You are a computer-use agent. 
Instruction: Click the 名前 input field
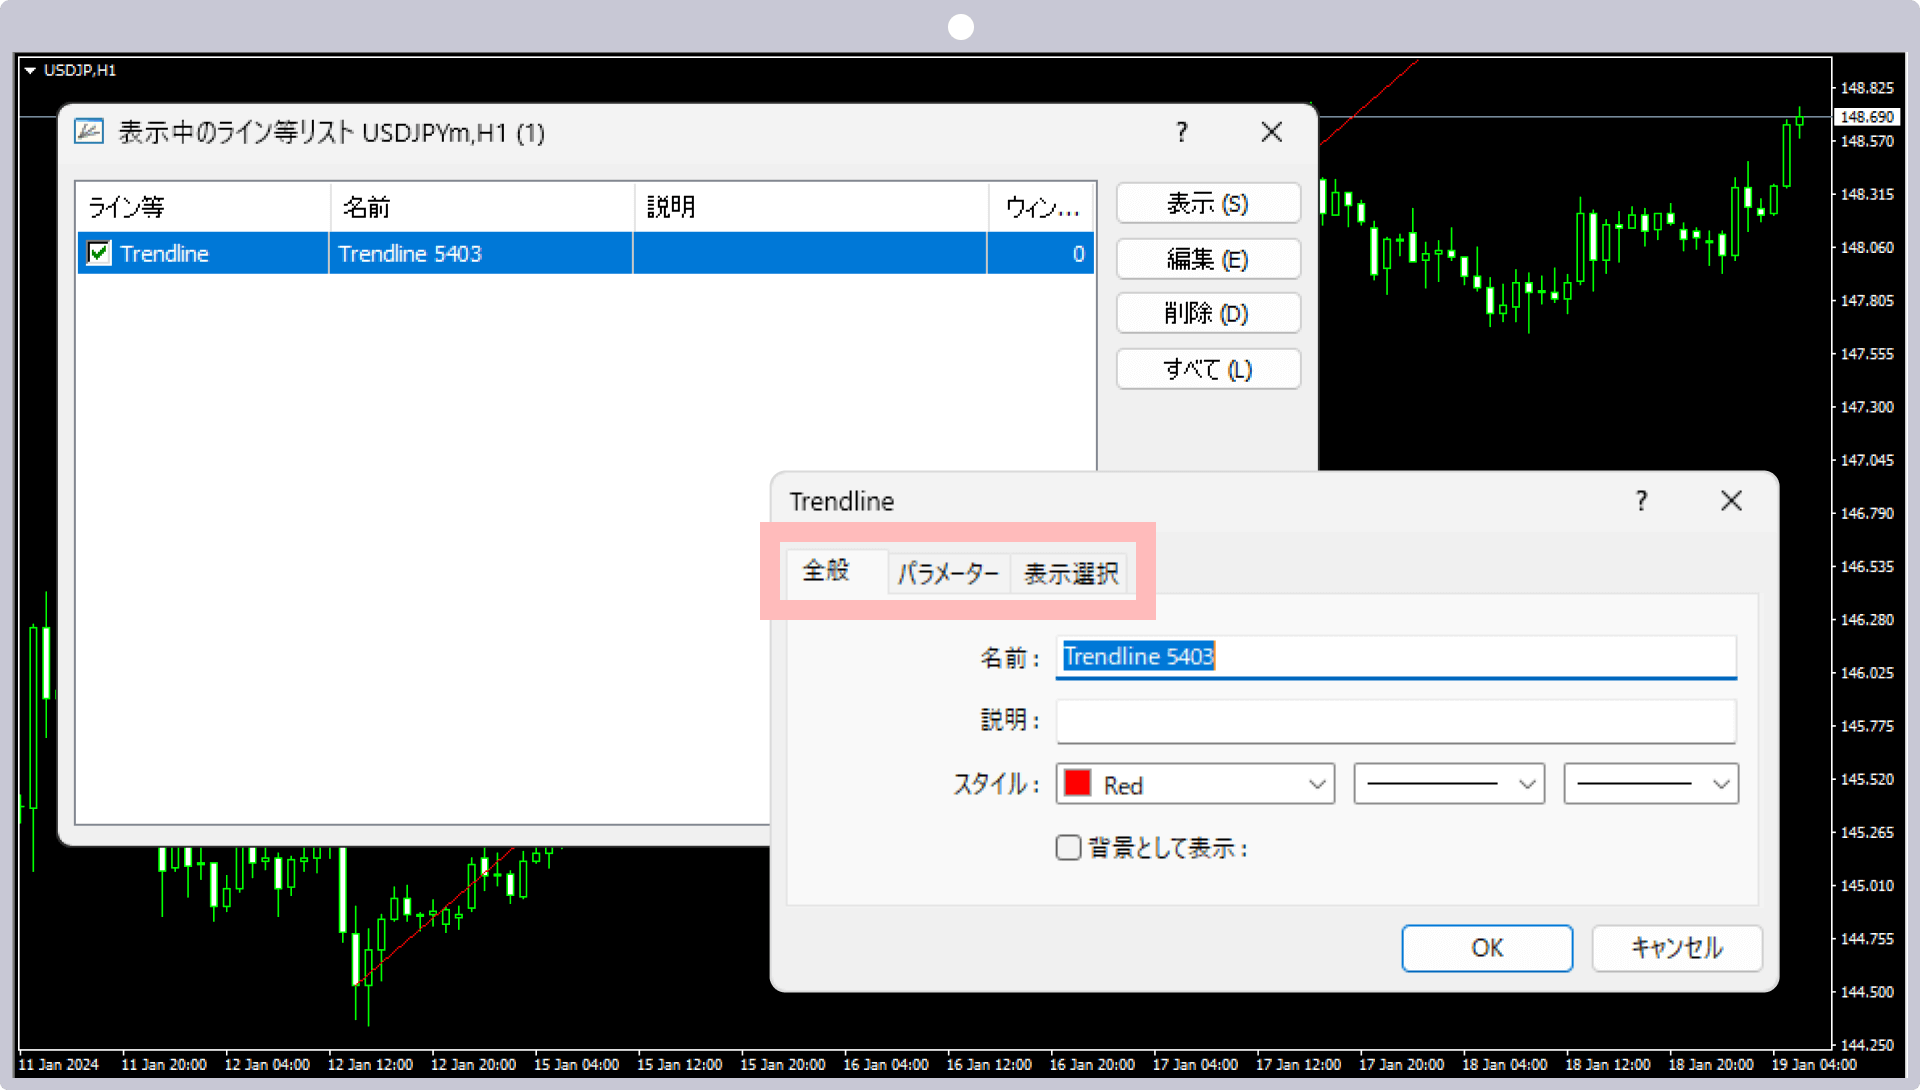coord(1396,657)
